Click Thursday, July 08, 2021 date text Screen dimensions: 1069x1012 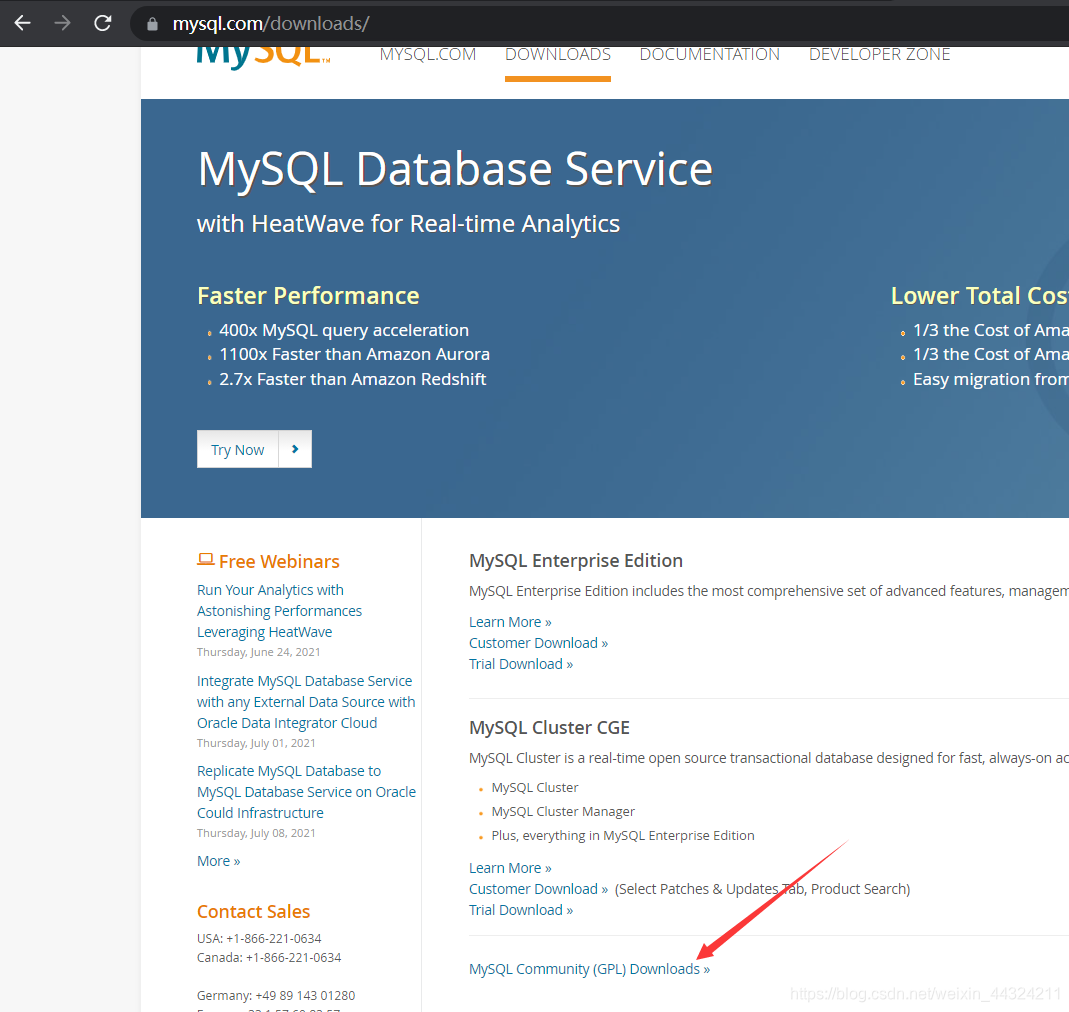pos(256,833)
